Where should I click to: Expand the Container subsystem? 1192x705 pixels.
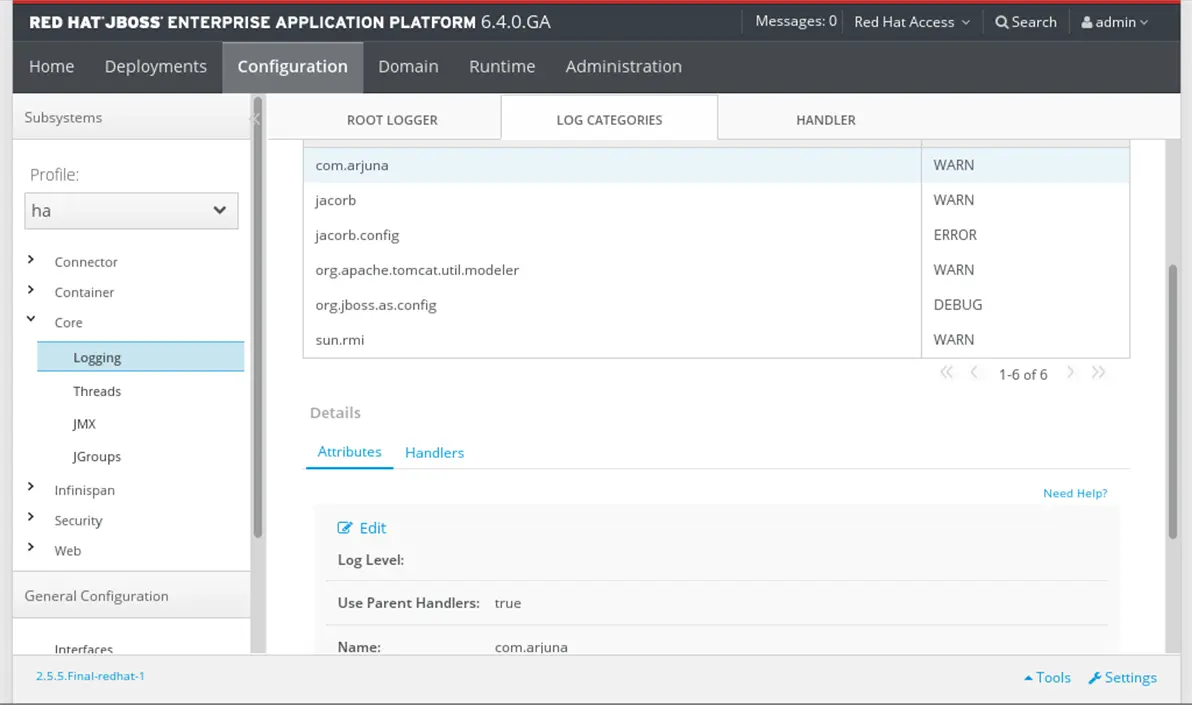tap(30, 290)
